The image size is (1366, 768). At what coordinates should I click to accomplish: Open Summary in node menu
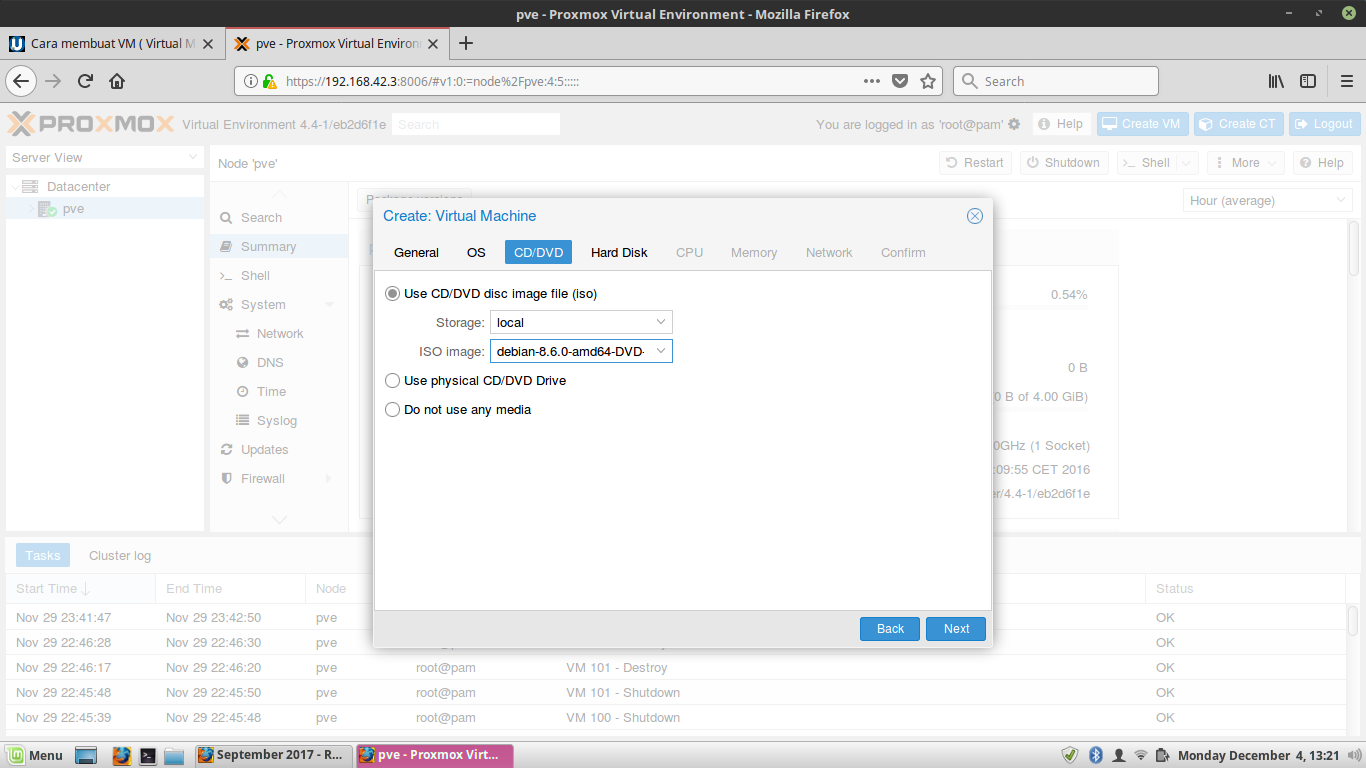point(268,246)
